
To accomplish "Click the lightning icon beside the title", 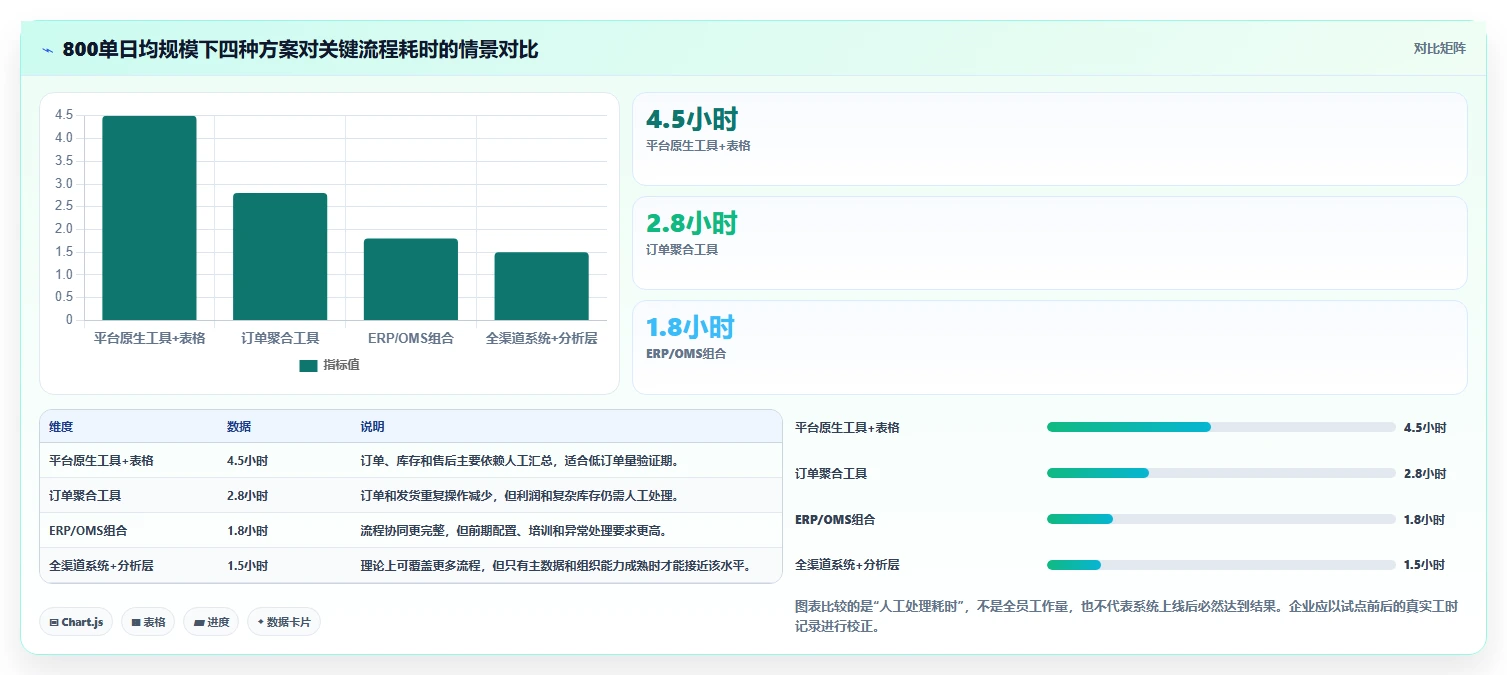I will tap(48, 50).
